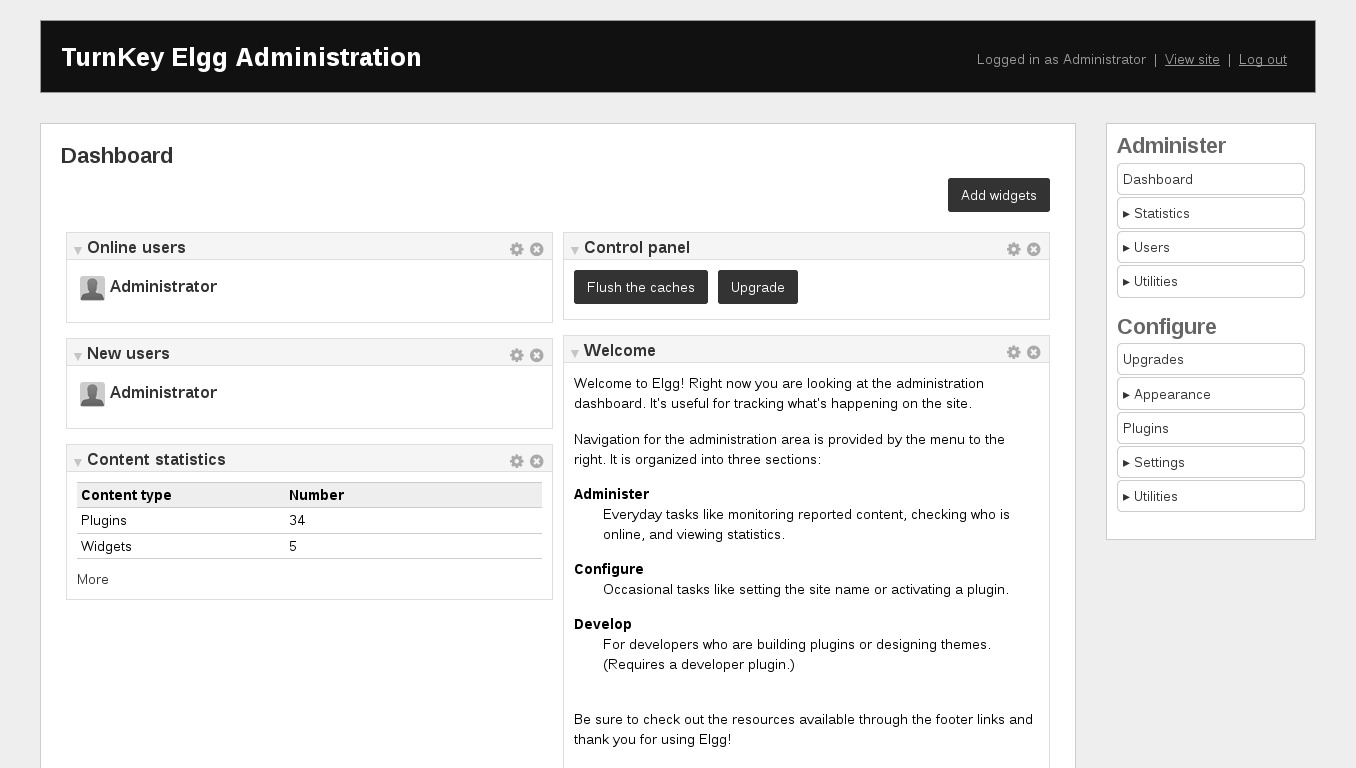Open the Plugins menu item
The image size is (1356, 768).
point(1210,428)
